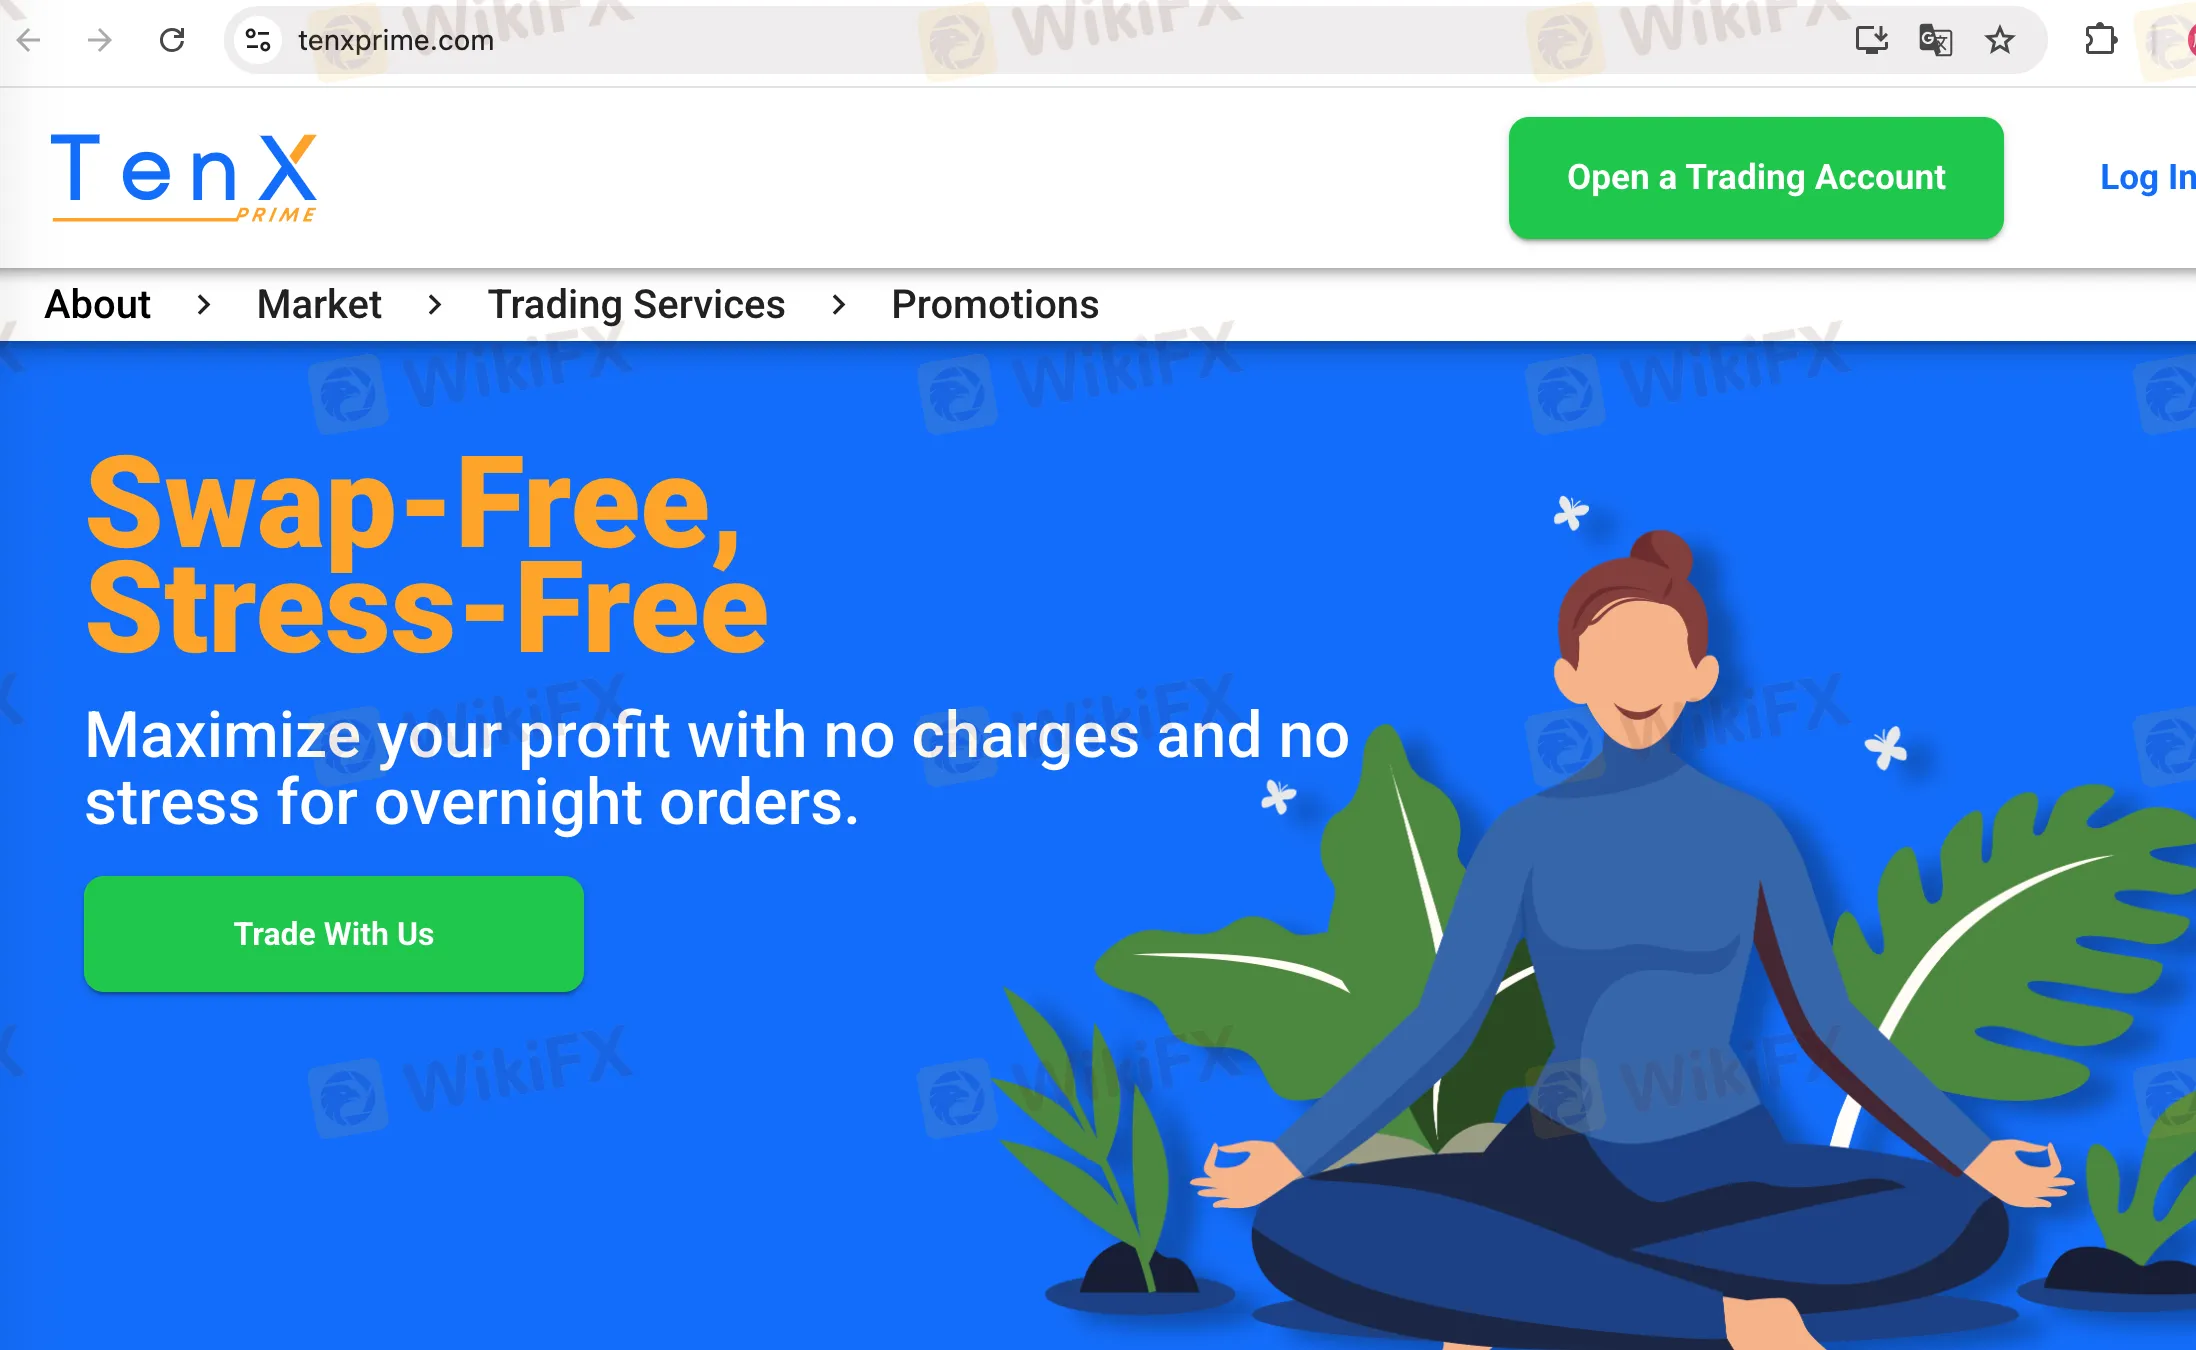Click the TenX Prime logo
The width and height of the screenshot is (2196, 1350).
[x=184, y=178]
